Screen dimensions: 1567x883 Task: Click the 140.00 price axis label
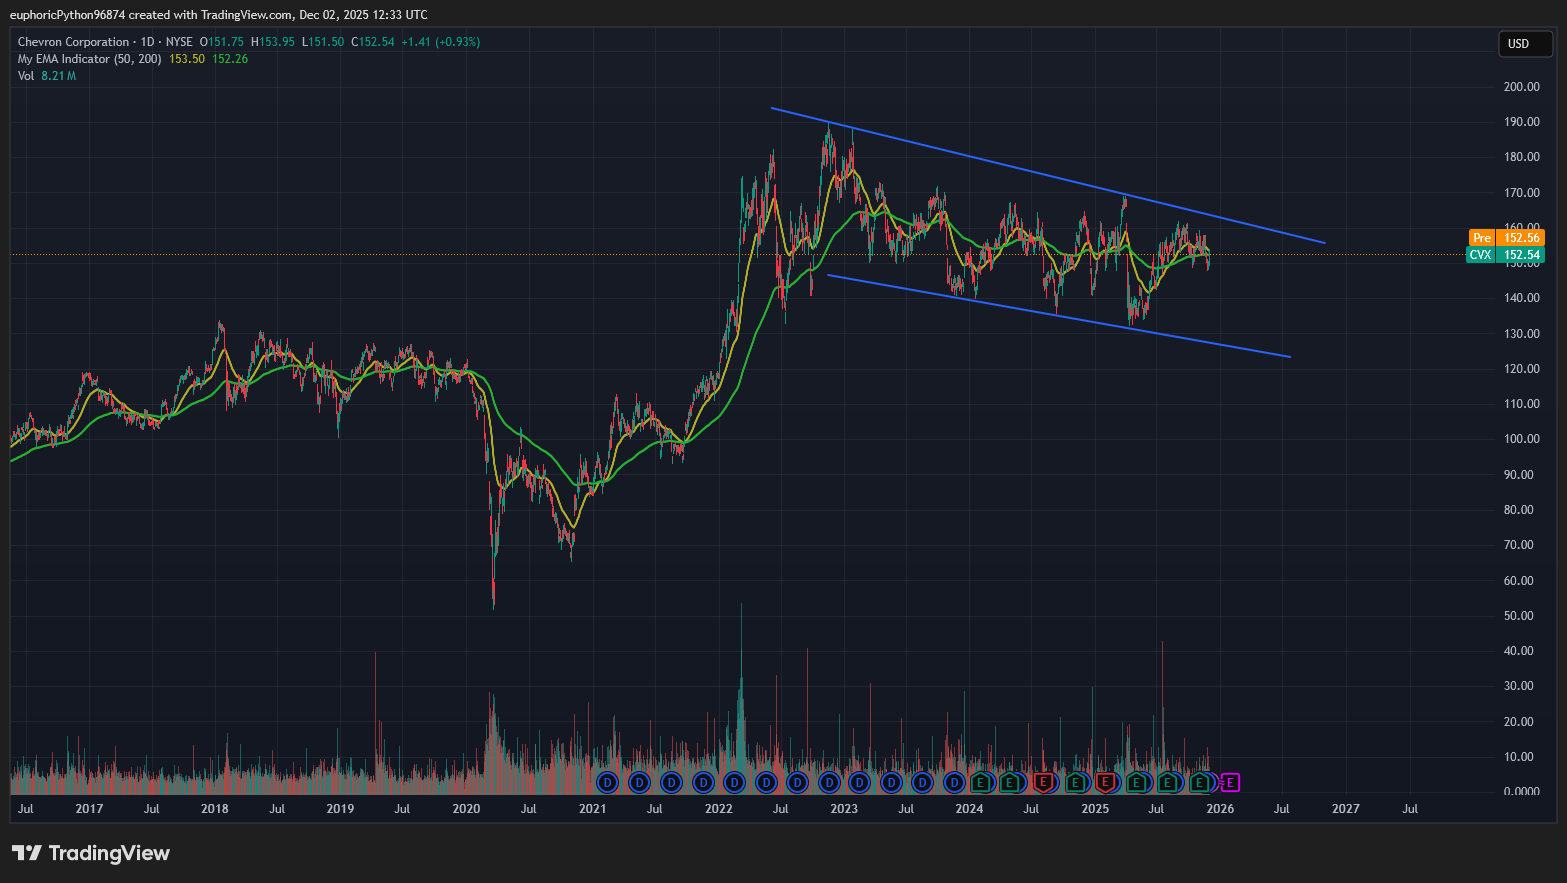click(1522, 298)
